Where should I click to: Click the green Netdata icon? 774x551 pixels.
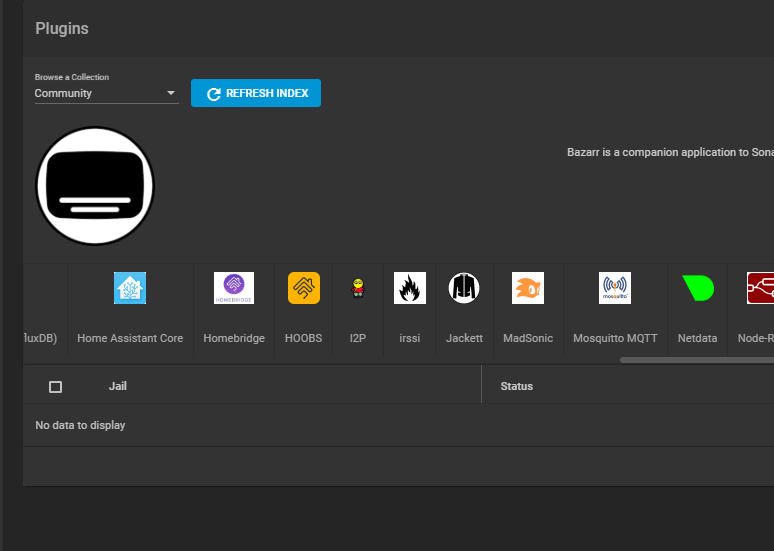click(697, 288)
